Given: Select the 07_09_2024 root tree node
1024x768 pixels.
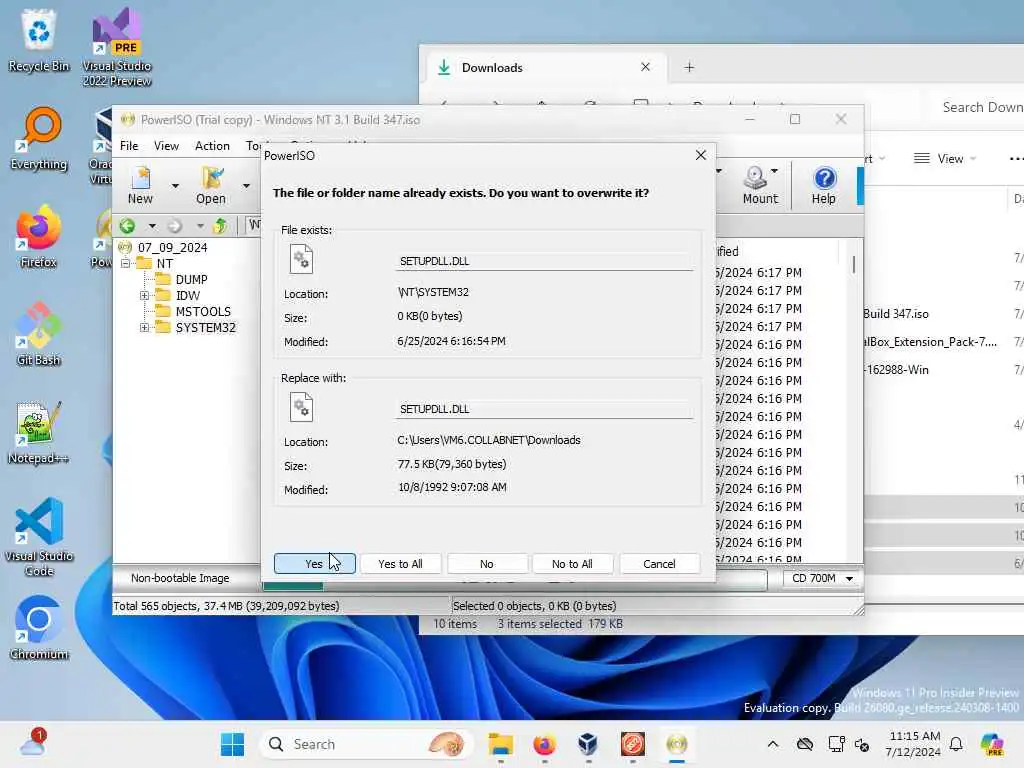Looking at the screenshot, I should click(172, 248).
